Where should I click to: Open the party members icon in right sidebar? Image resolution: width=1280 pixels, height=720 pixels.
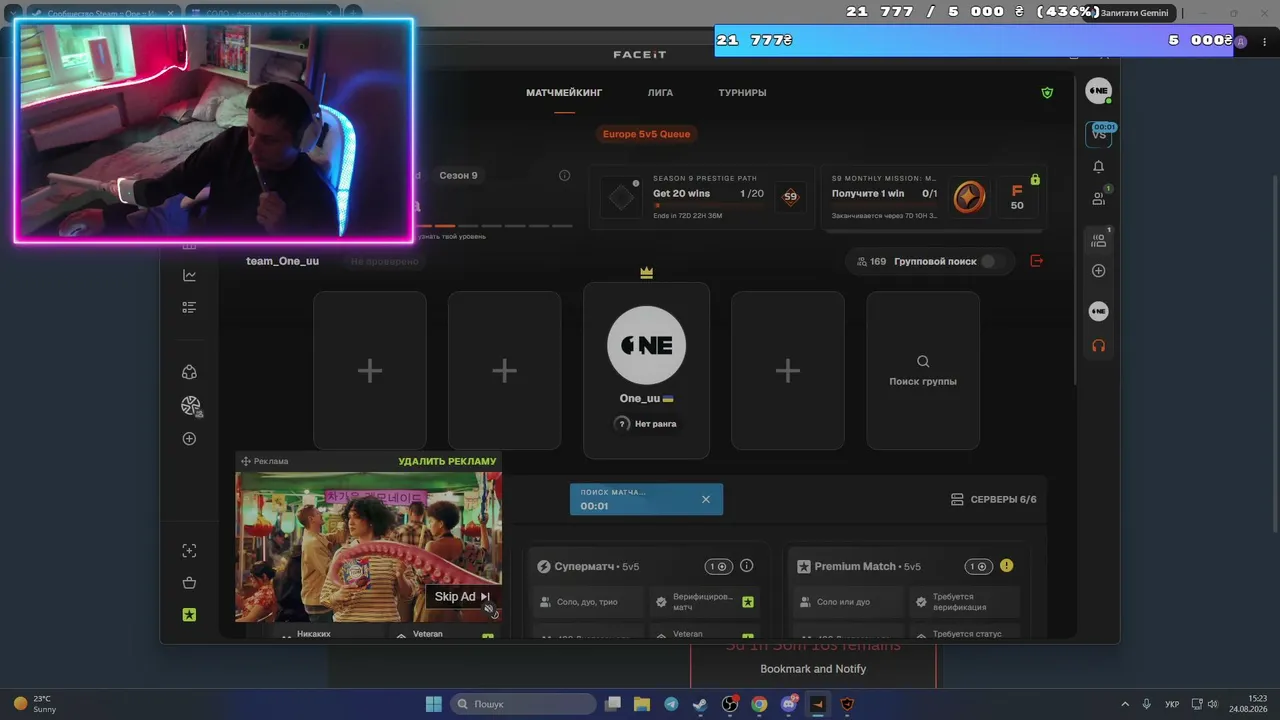pyautogui.click(x=1098, y=240)
